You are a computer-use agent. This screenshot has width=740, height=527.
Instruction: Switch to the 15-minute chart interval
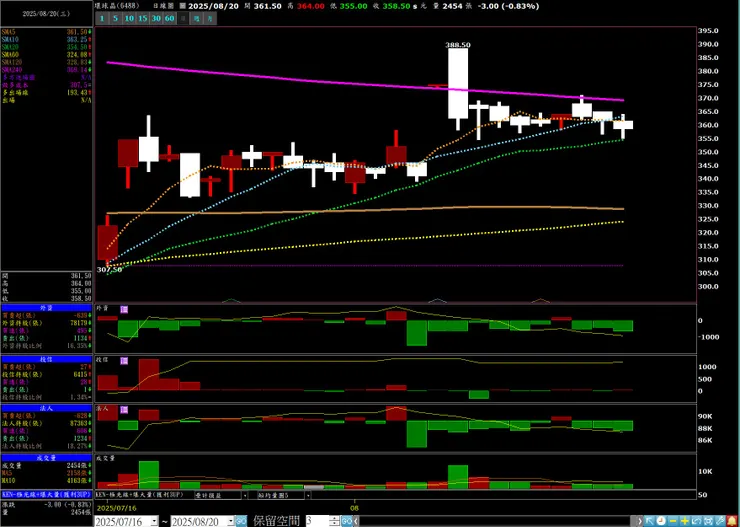[x=143, y=19]
